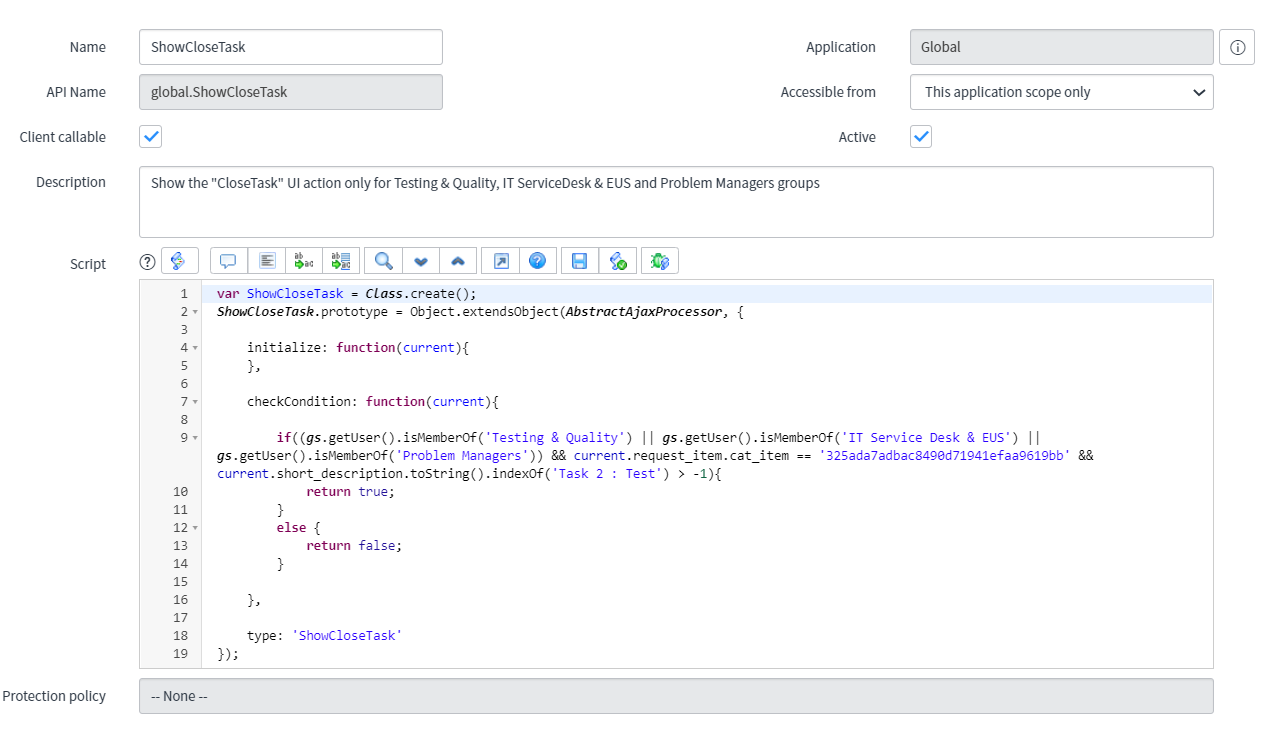The image size is (1277, 729).
Task: Click the find previous up-arrow icon
Action: click(x=458, y=261)
